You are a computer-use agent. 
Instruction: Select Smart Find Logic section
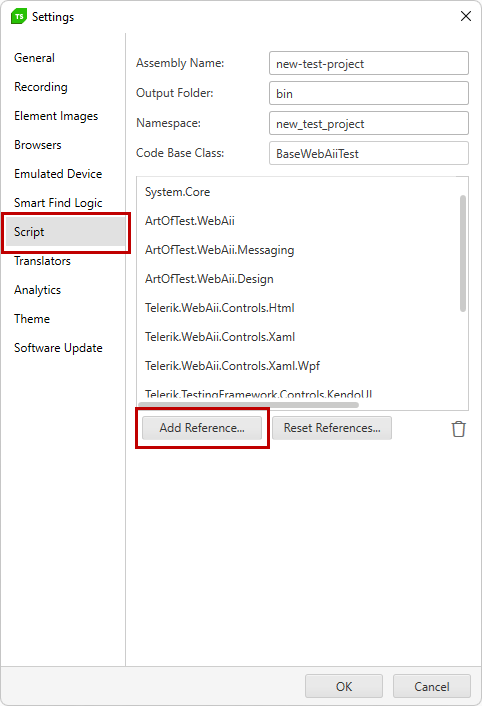(58, 203)
